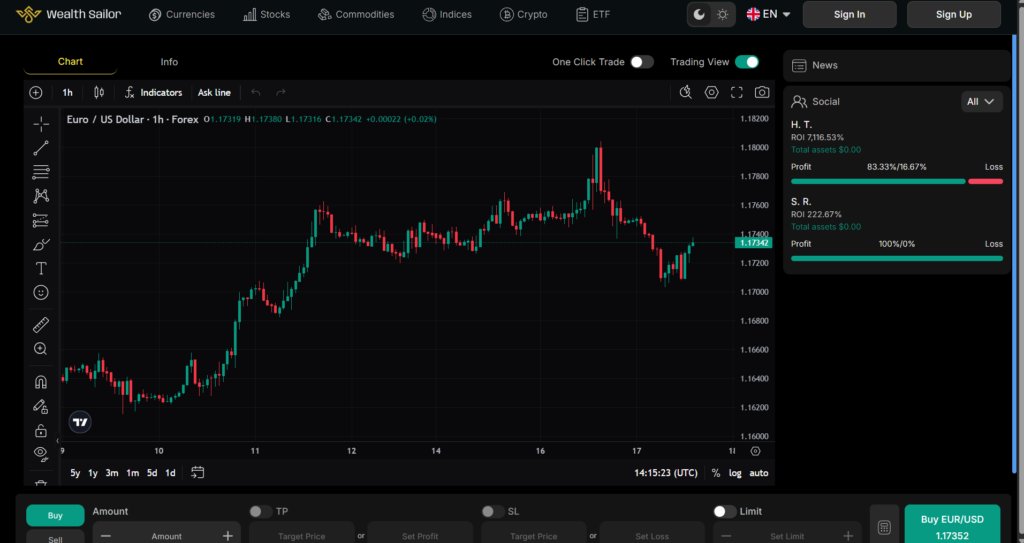
Task: Click the Buy EUR/USD button
Action: (x=952, y=527)
